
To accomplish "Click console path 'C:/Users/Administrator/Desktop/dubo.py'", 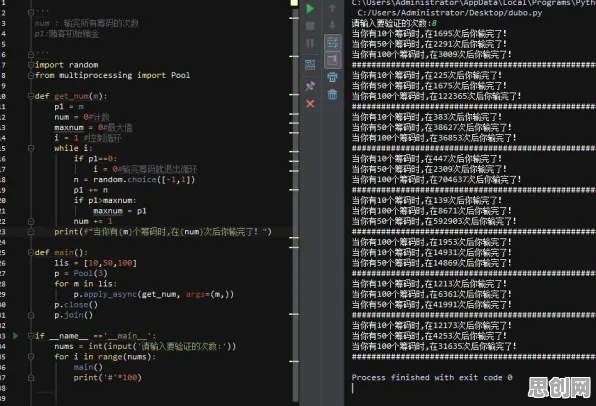I will [450, 13].
